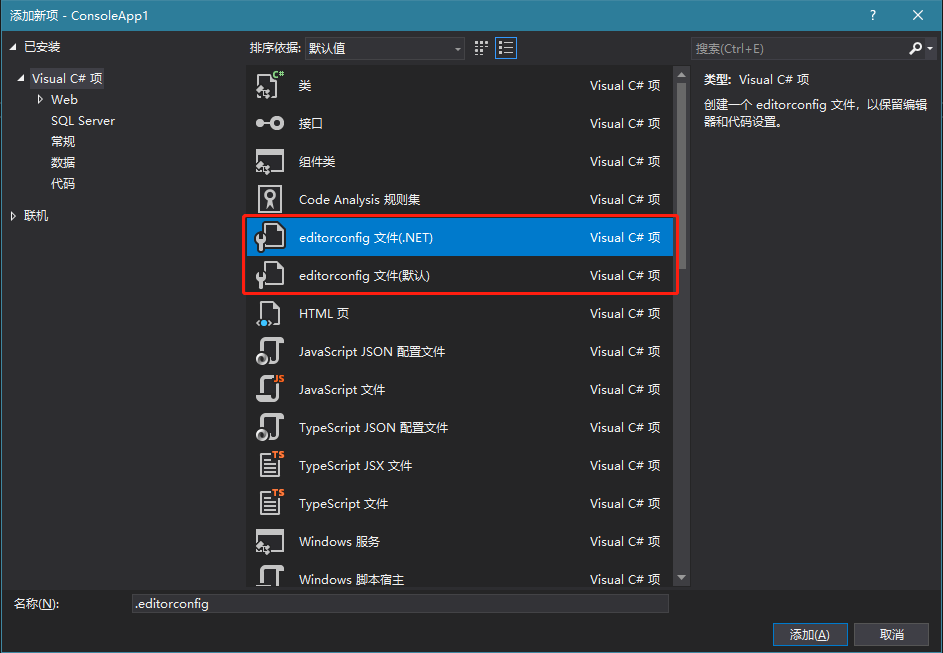This screenshot has height=653, width=943.
Task: Click the 添加 button to add item
Action: [x=809, y=634]
